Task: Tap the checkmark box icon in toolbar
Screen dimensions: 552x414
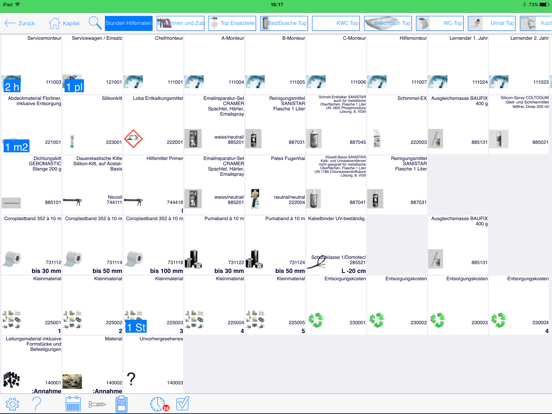Action: 183,404
